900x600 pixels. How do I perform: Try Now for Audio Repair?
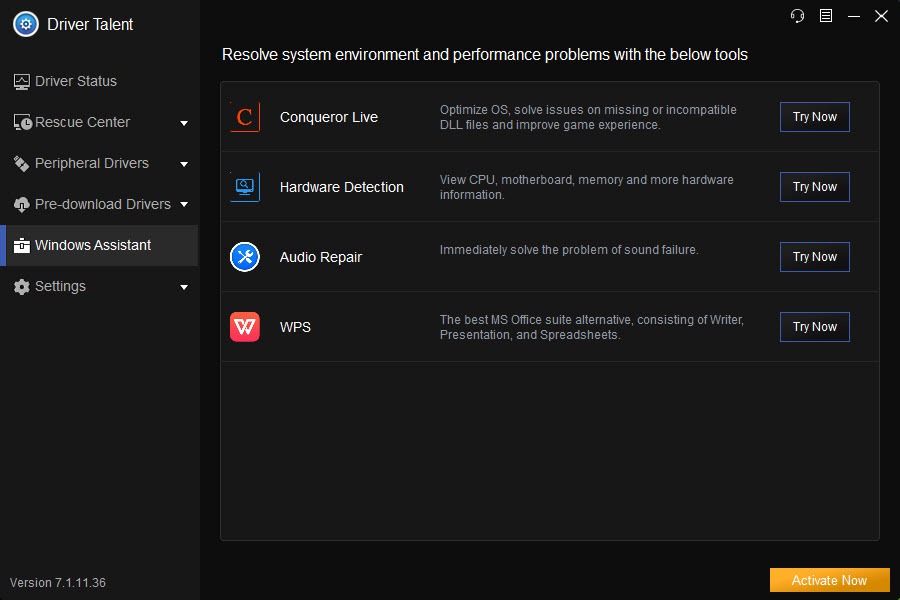tap(814, 257)
